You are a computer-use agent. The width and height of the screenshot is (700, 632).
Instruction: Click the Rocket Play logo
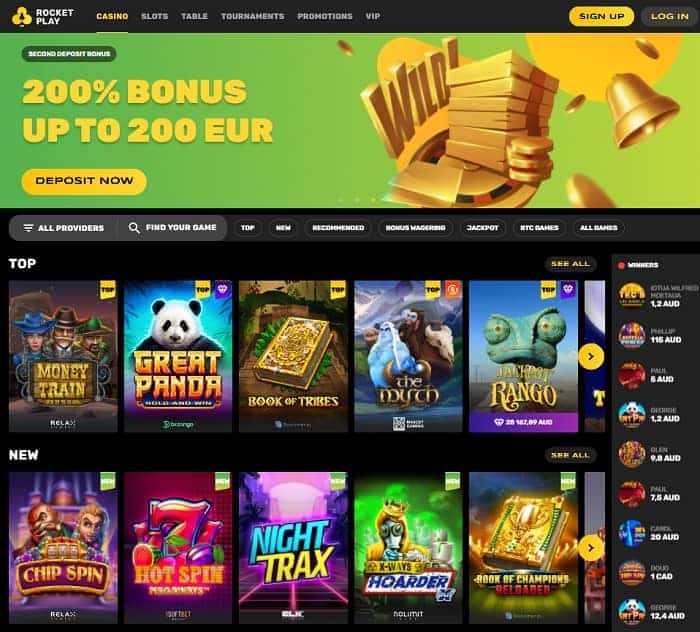(x=42, y=17)
